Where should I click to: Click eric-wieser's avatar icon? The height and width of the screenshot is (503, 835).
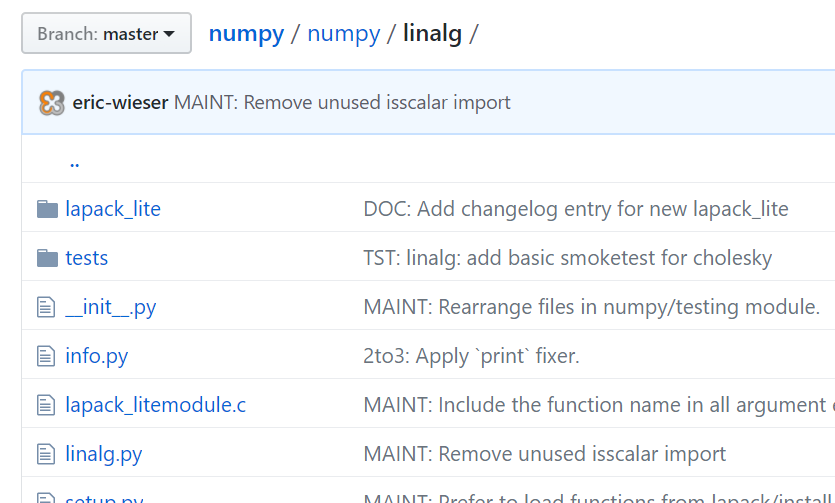coord(52,103)
